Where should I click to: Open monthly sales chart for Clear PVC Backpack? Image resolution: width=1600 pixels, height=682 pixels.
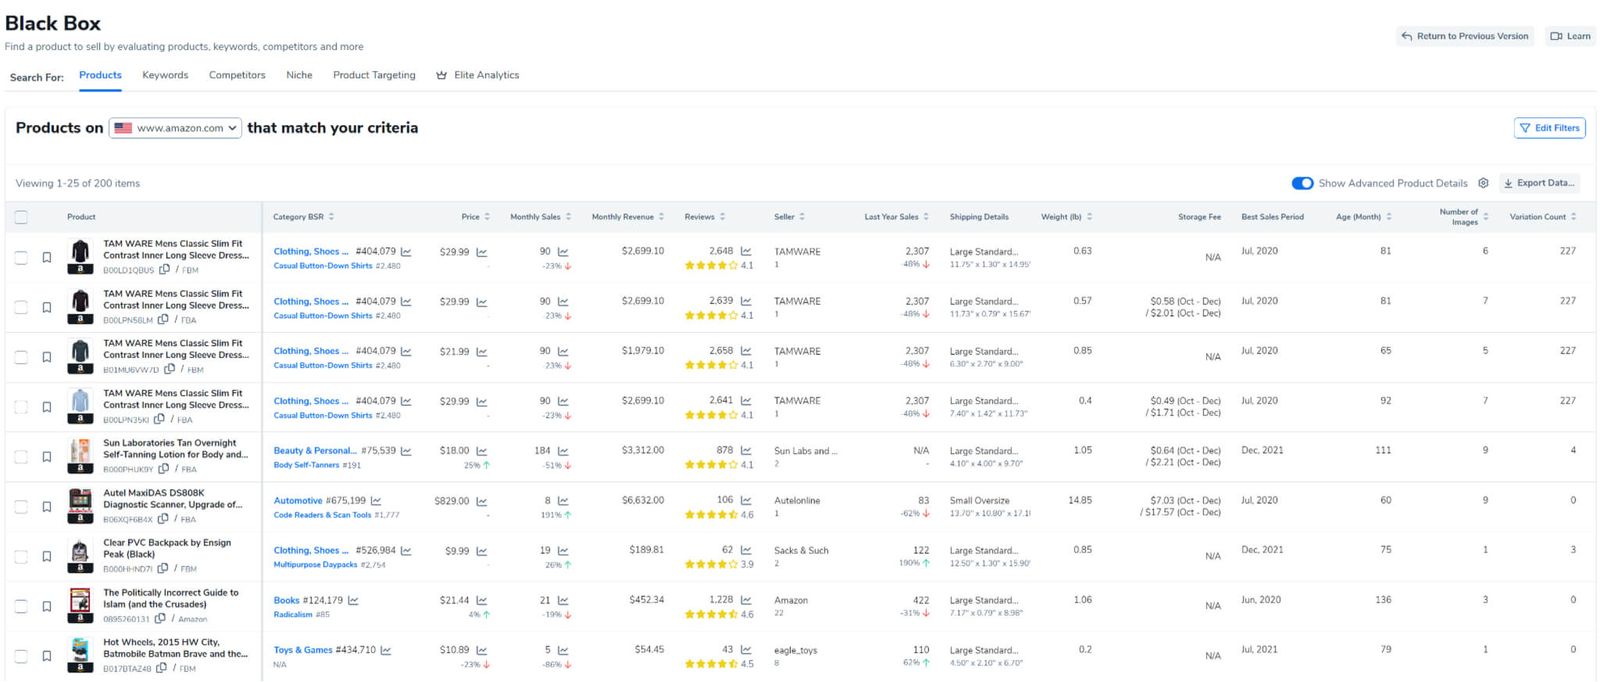coord(563,551)
